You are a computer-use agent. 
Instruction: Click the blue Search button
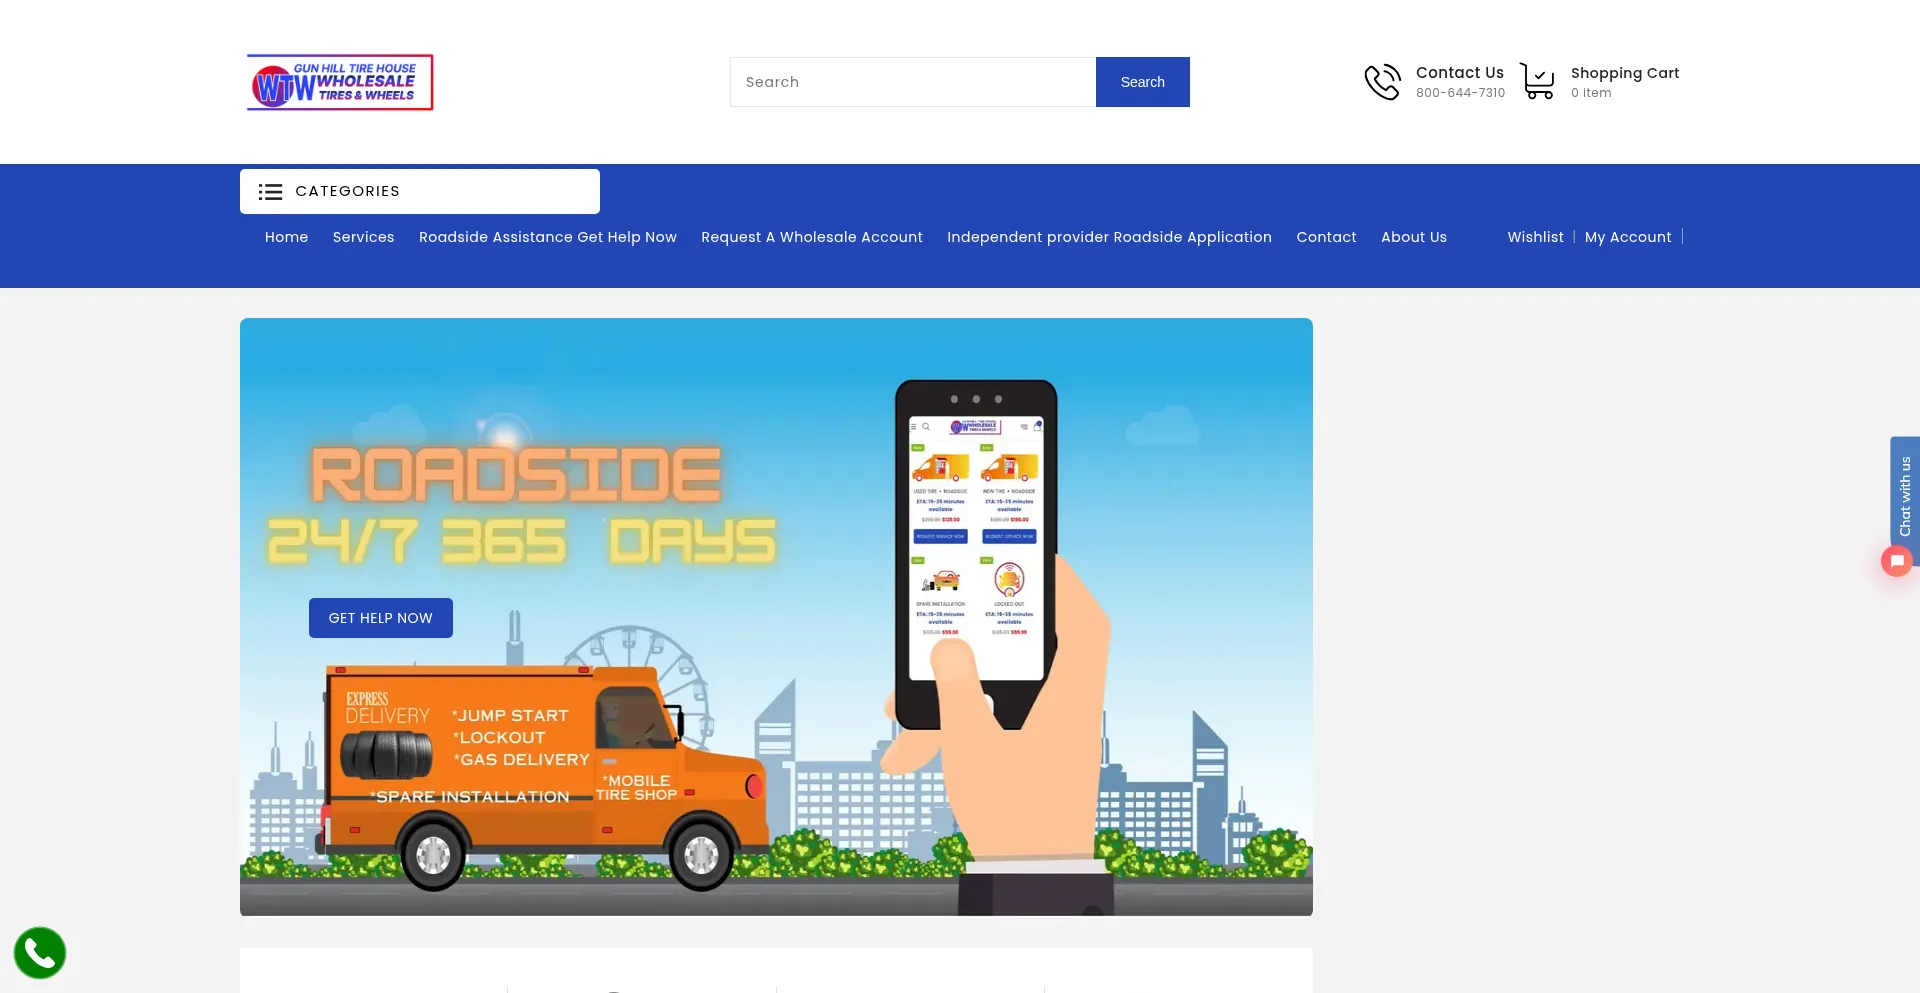point(1142,82)
